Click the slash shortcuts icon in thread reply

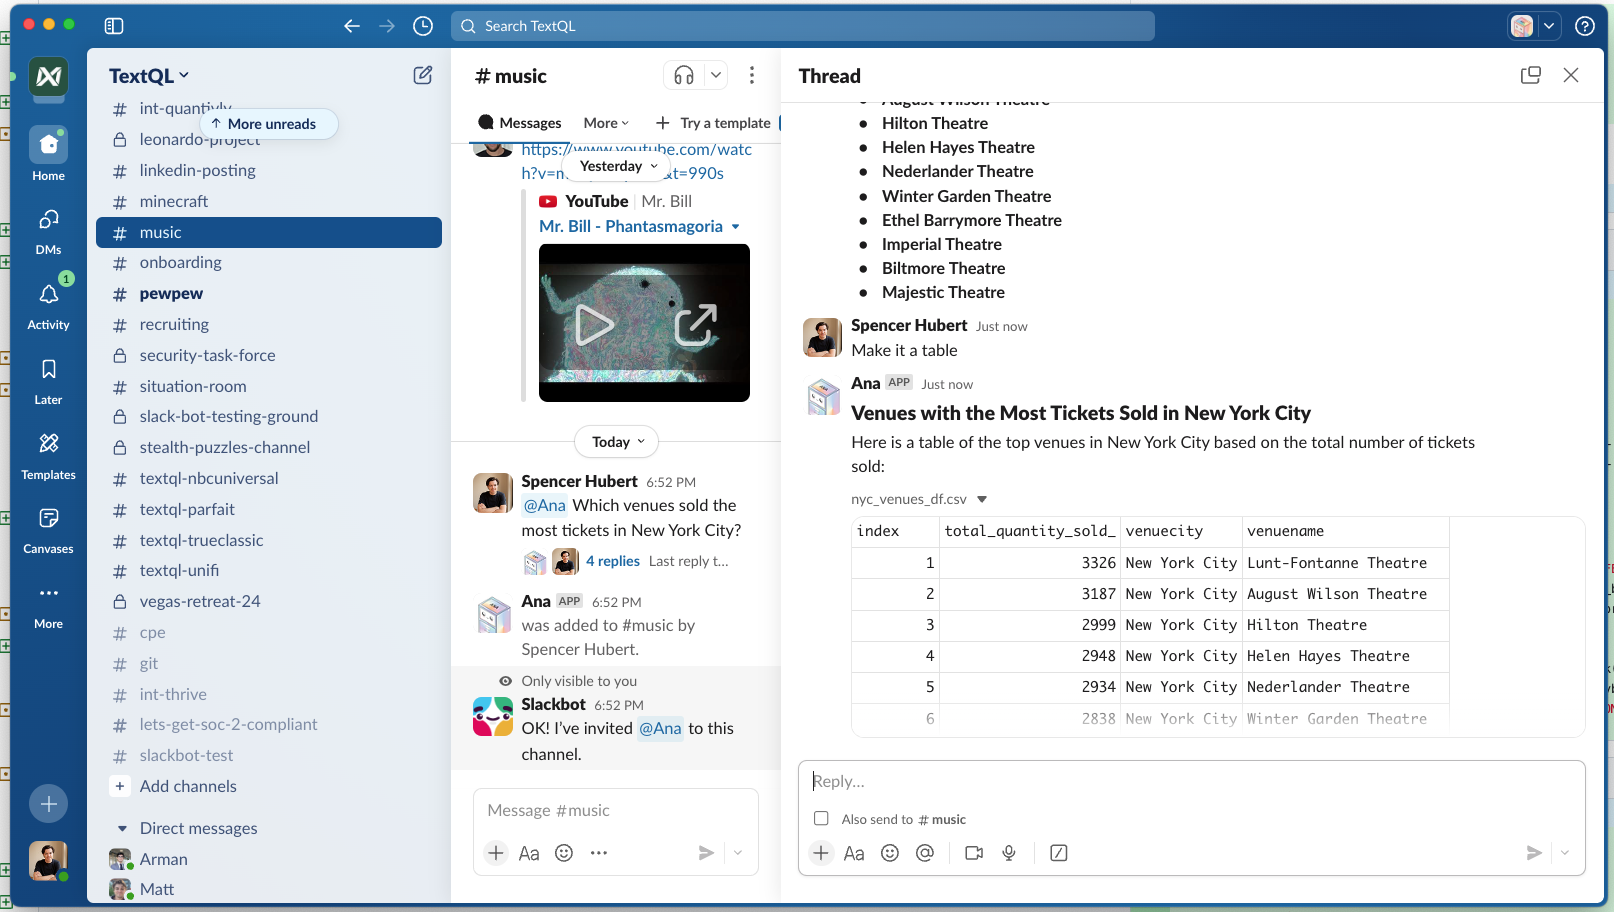[x=1059, y=853]
